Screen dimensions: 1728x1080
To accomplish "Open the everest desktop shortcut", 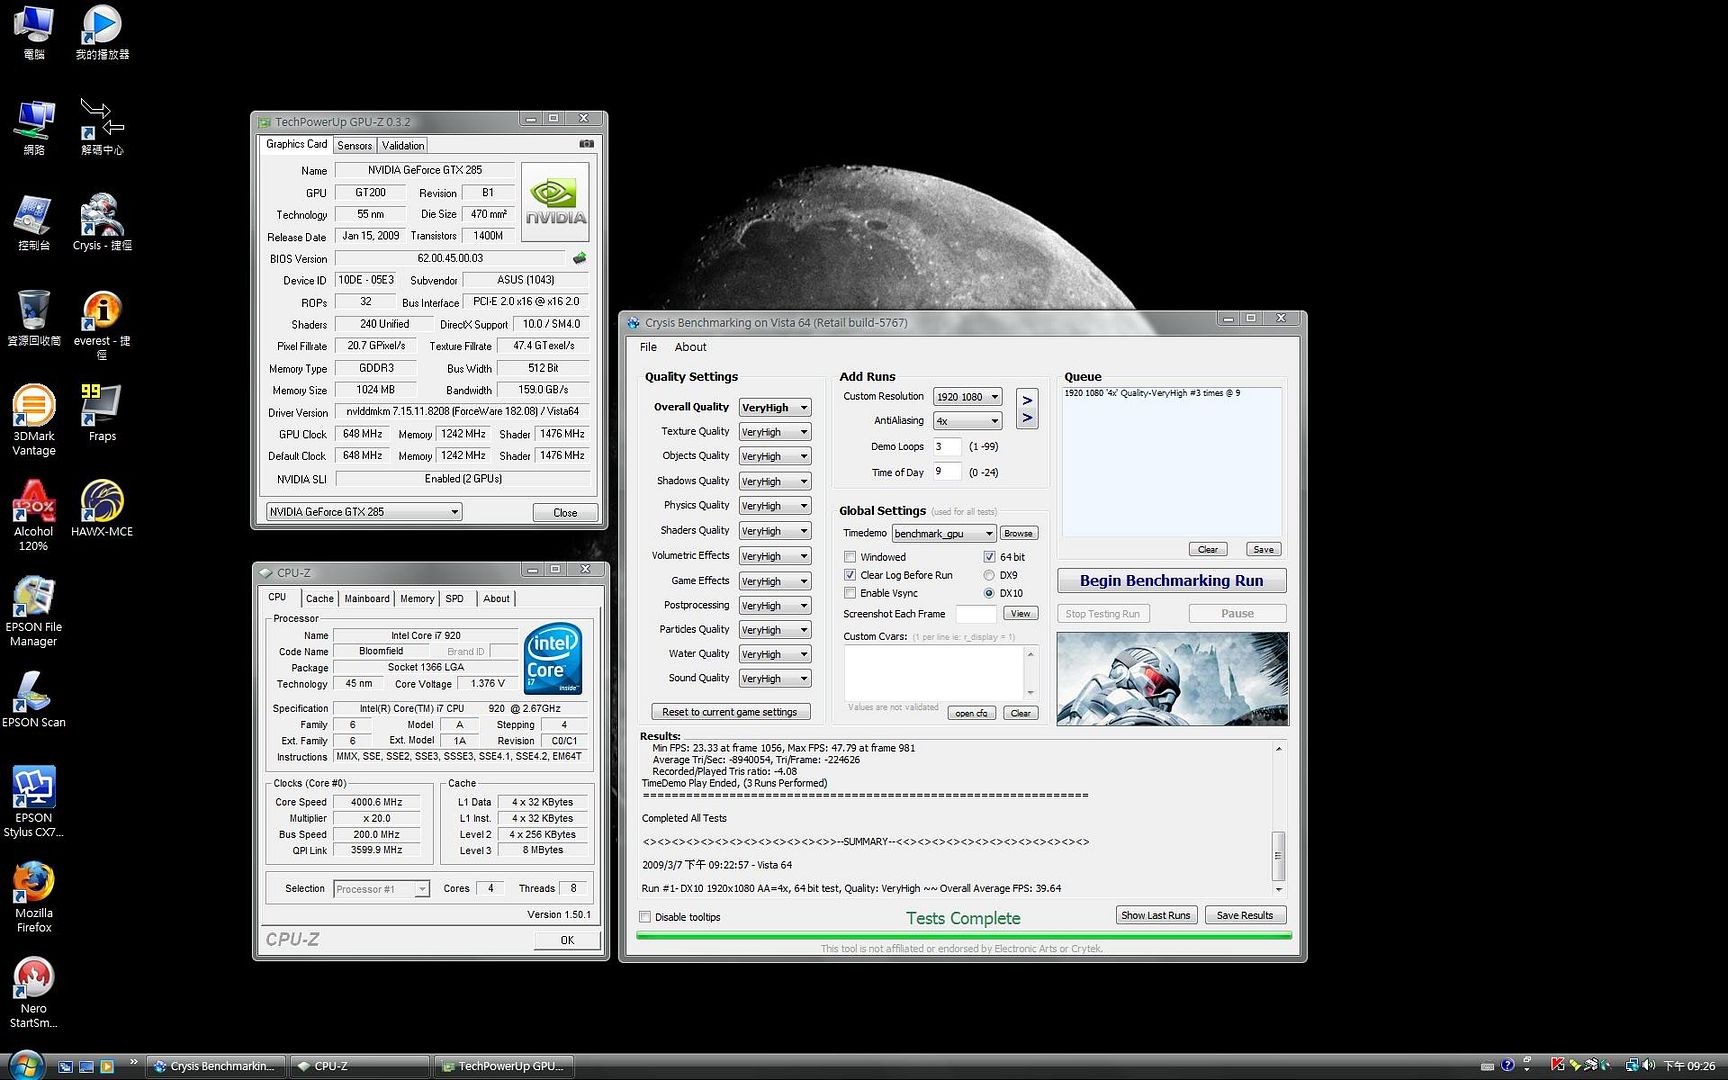I will [102, 325].
